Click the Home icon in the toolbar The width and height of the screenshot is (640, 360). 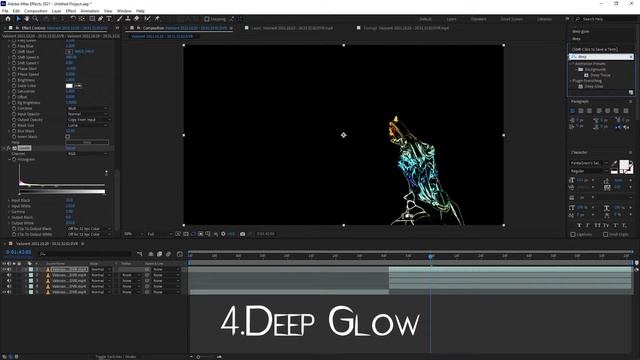(x=8, y=19)
